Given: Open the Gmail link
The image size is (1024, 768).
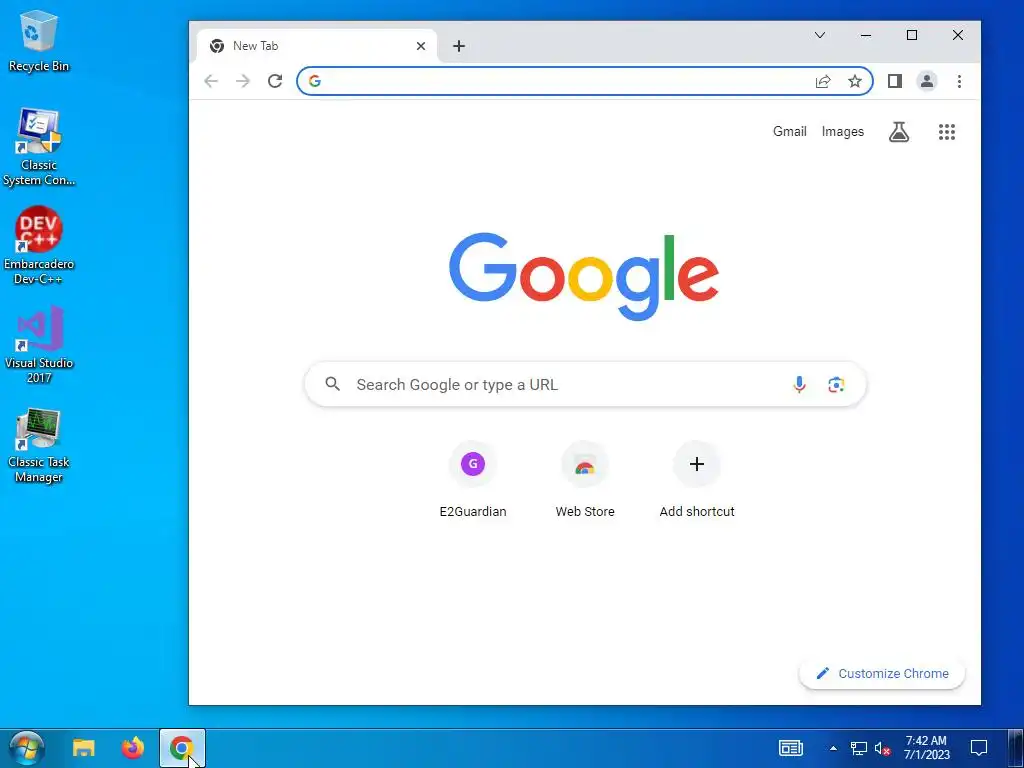Looking at the screenshot, I should coord(790,131).
